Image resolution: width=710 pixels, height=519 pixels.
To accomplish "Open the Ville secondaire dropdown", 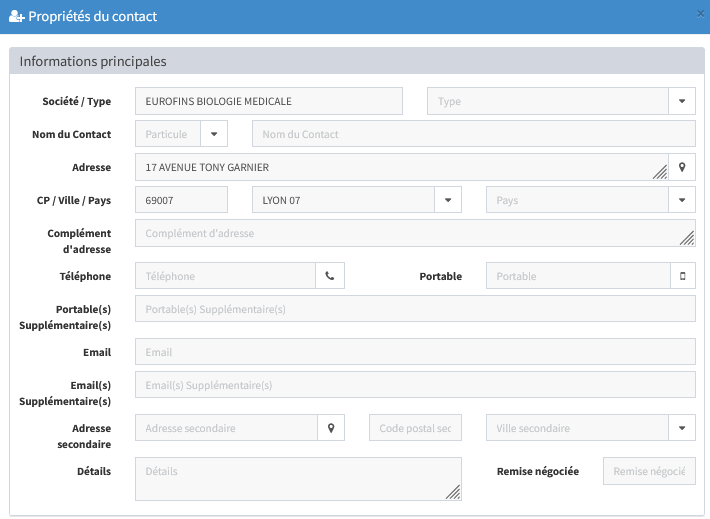I will click(x=682, y=428).
